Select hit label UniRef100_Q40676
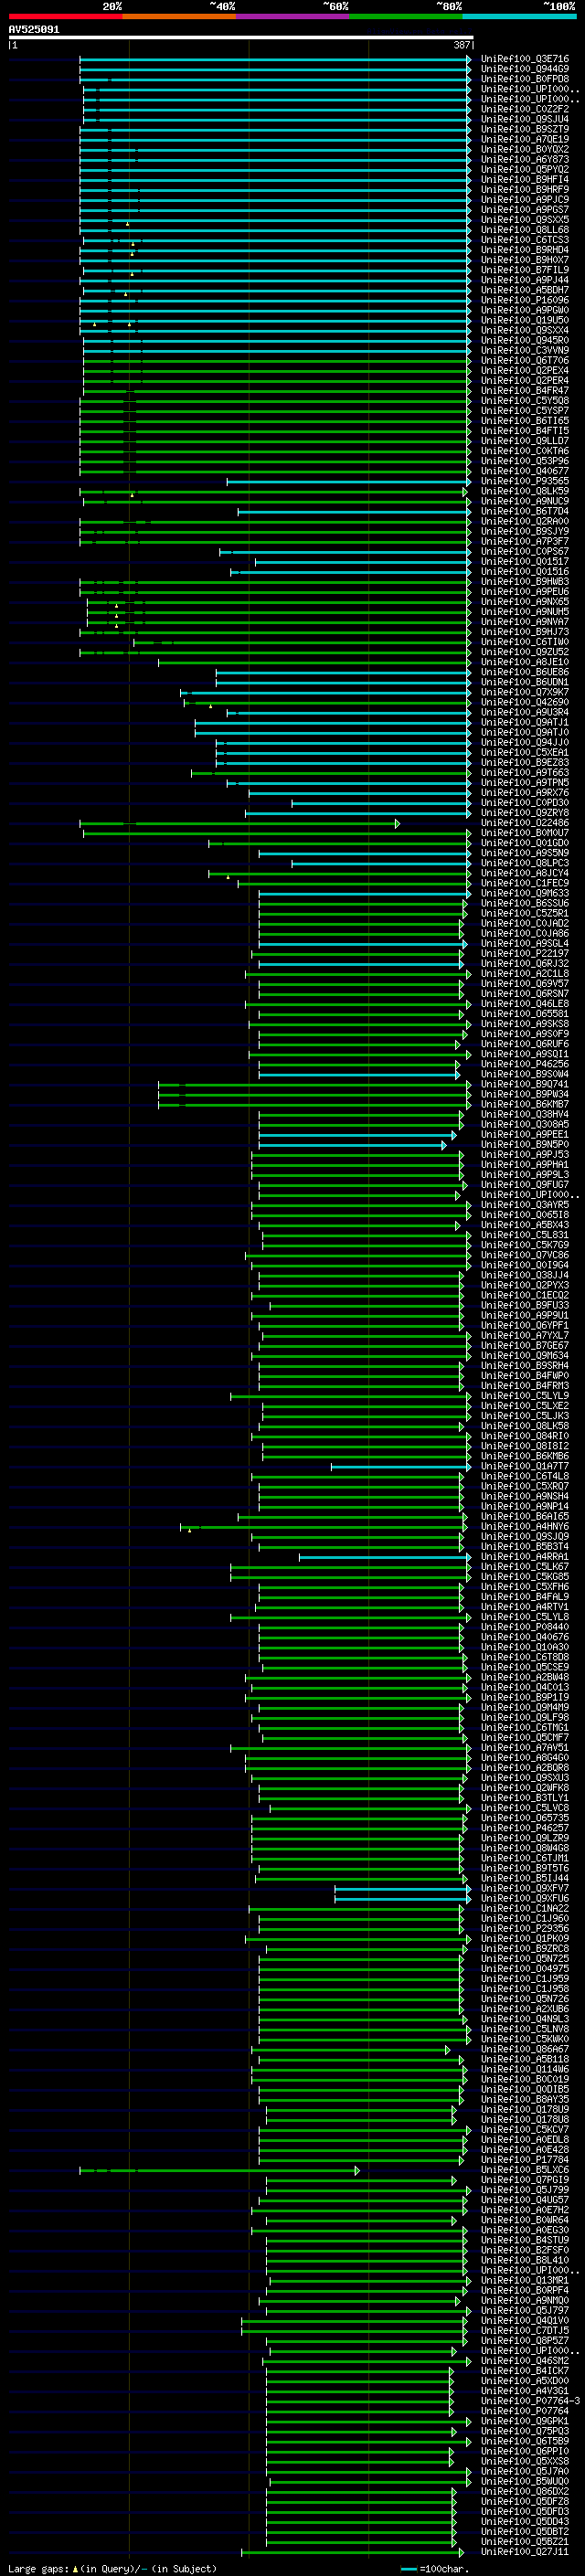The height and width of the screenshot is (2576, 585). click(x=525, y=1637)
